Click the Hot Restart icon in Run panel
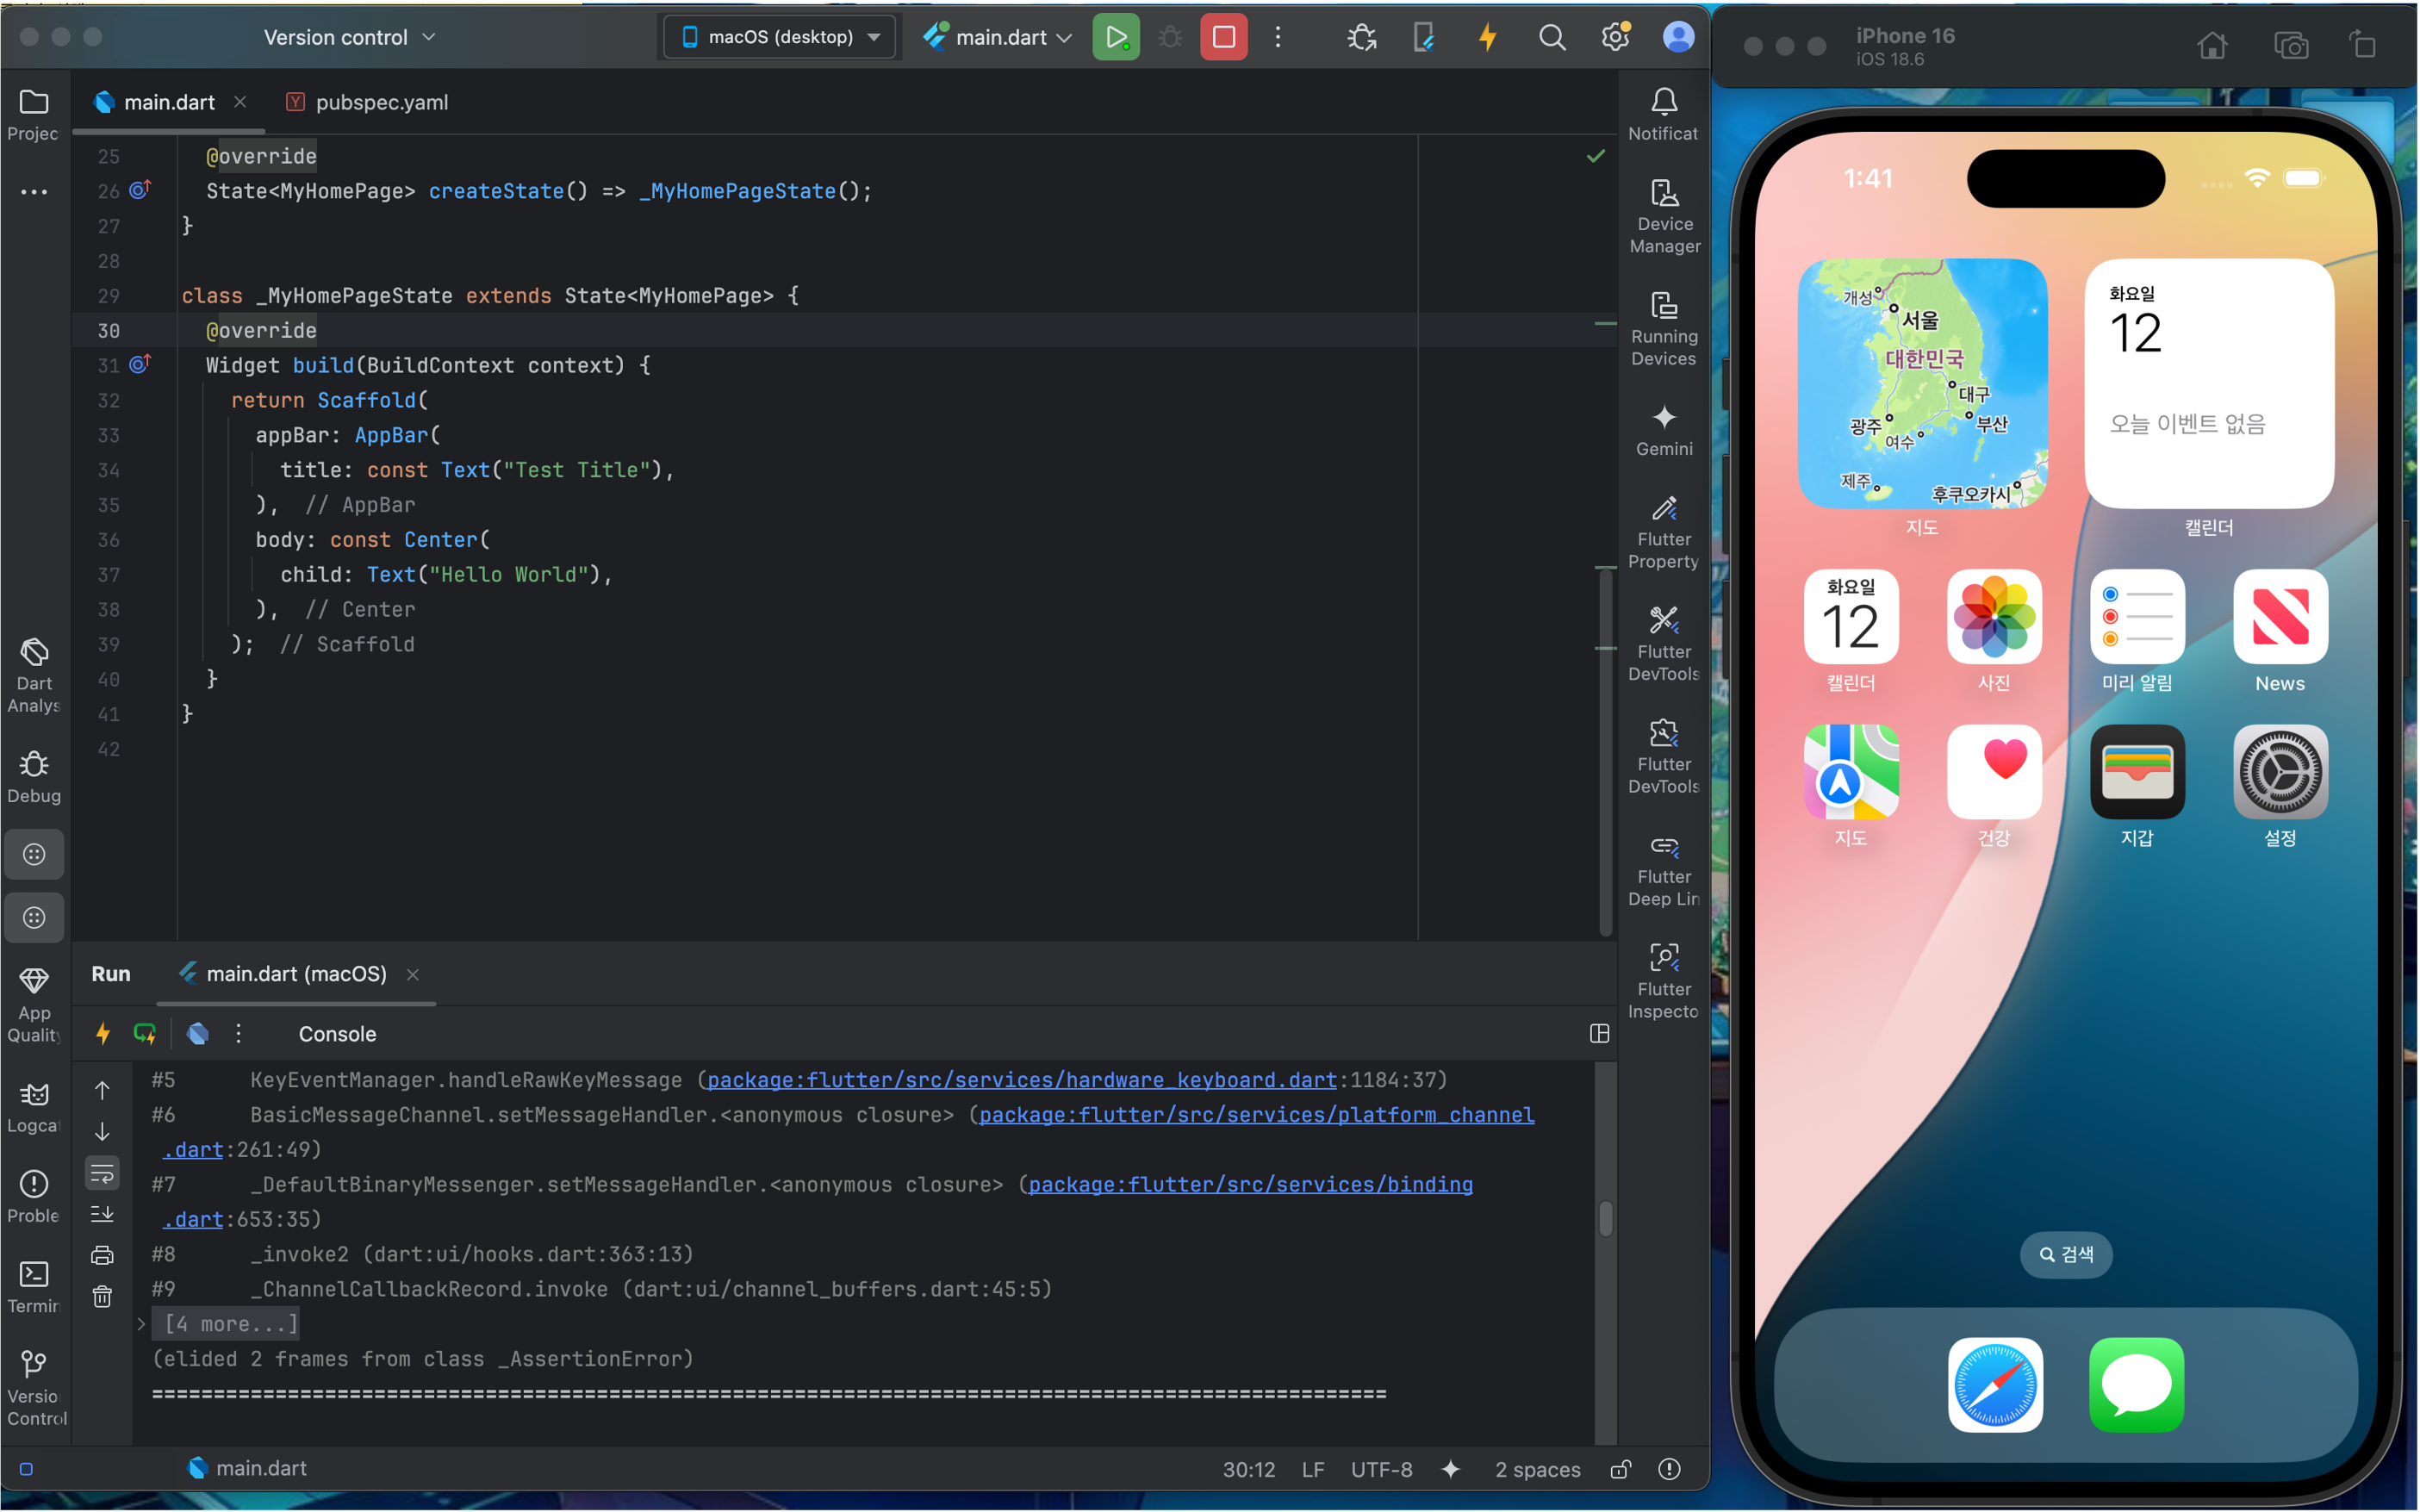This screenshot has height=1512, width=2420. (x=145, y=1033)
